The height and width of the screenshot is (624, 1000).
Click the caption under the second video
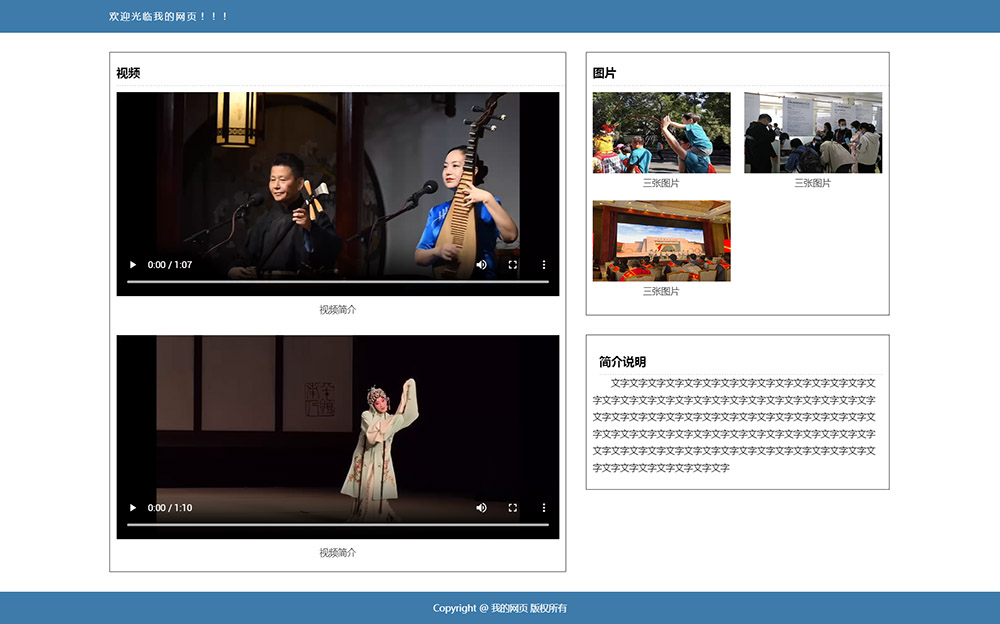[x=337, y=553]
